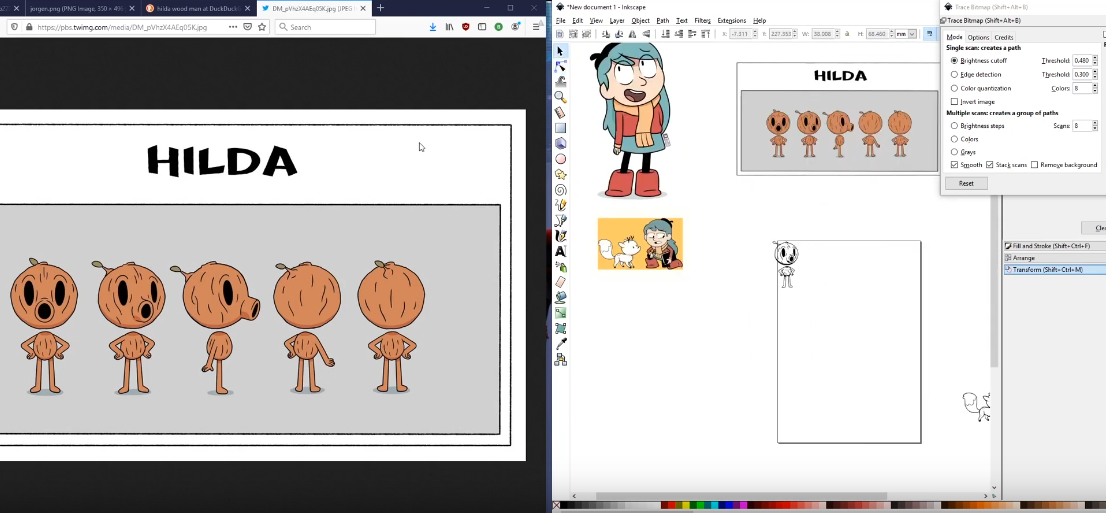The height and width of the screenshot is (513, 1106).
Task: Select the Text tool in Inkscape
Action: point(561,251)
